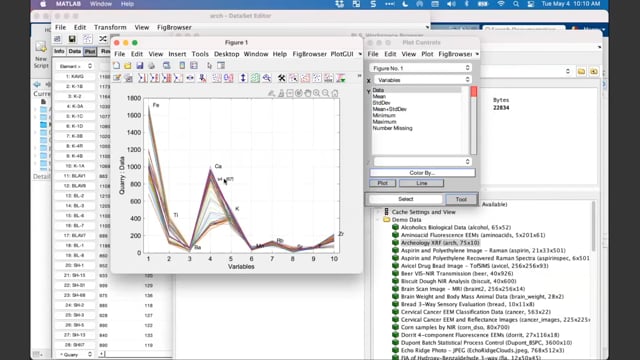
Task: Click the demo data list vertical scrollbar
Action: (x=594, y=227)
